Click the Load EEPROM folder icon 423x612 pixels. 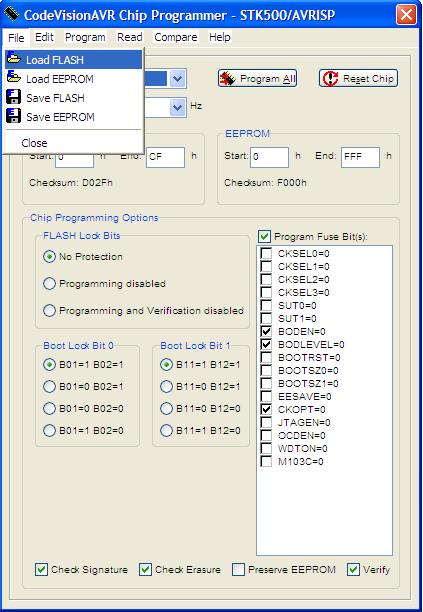click(x=14, y=77)
